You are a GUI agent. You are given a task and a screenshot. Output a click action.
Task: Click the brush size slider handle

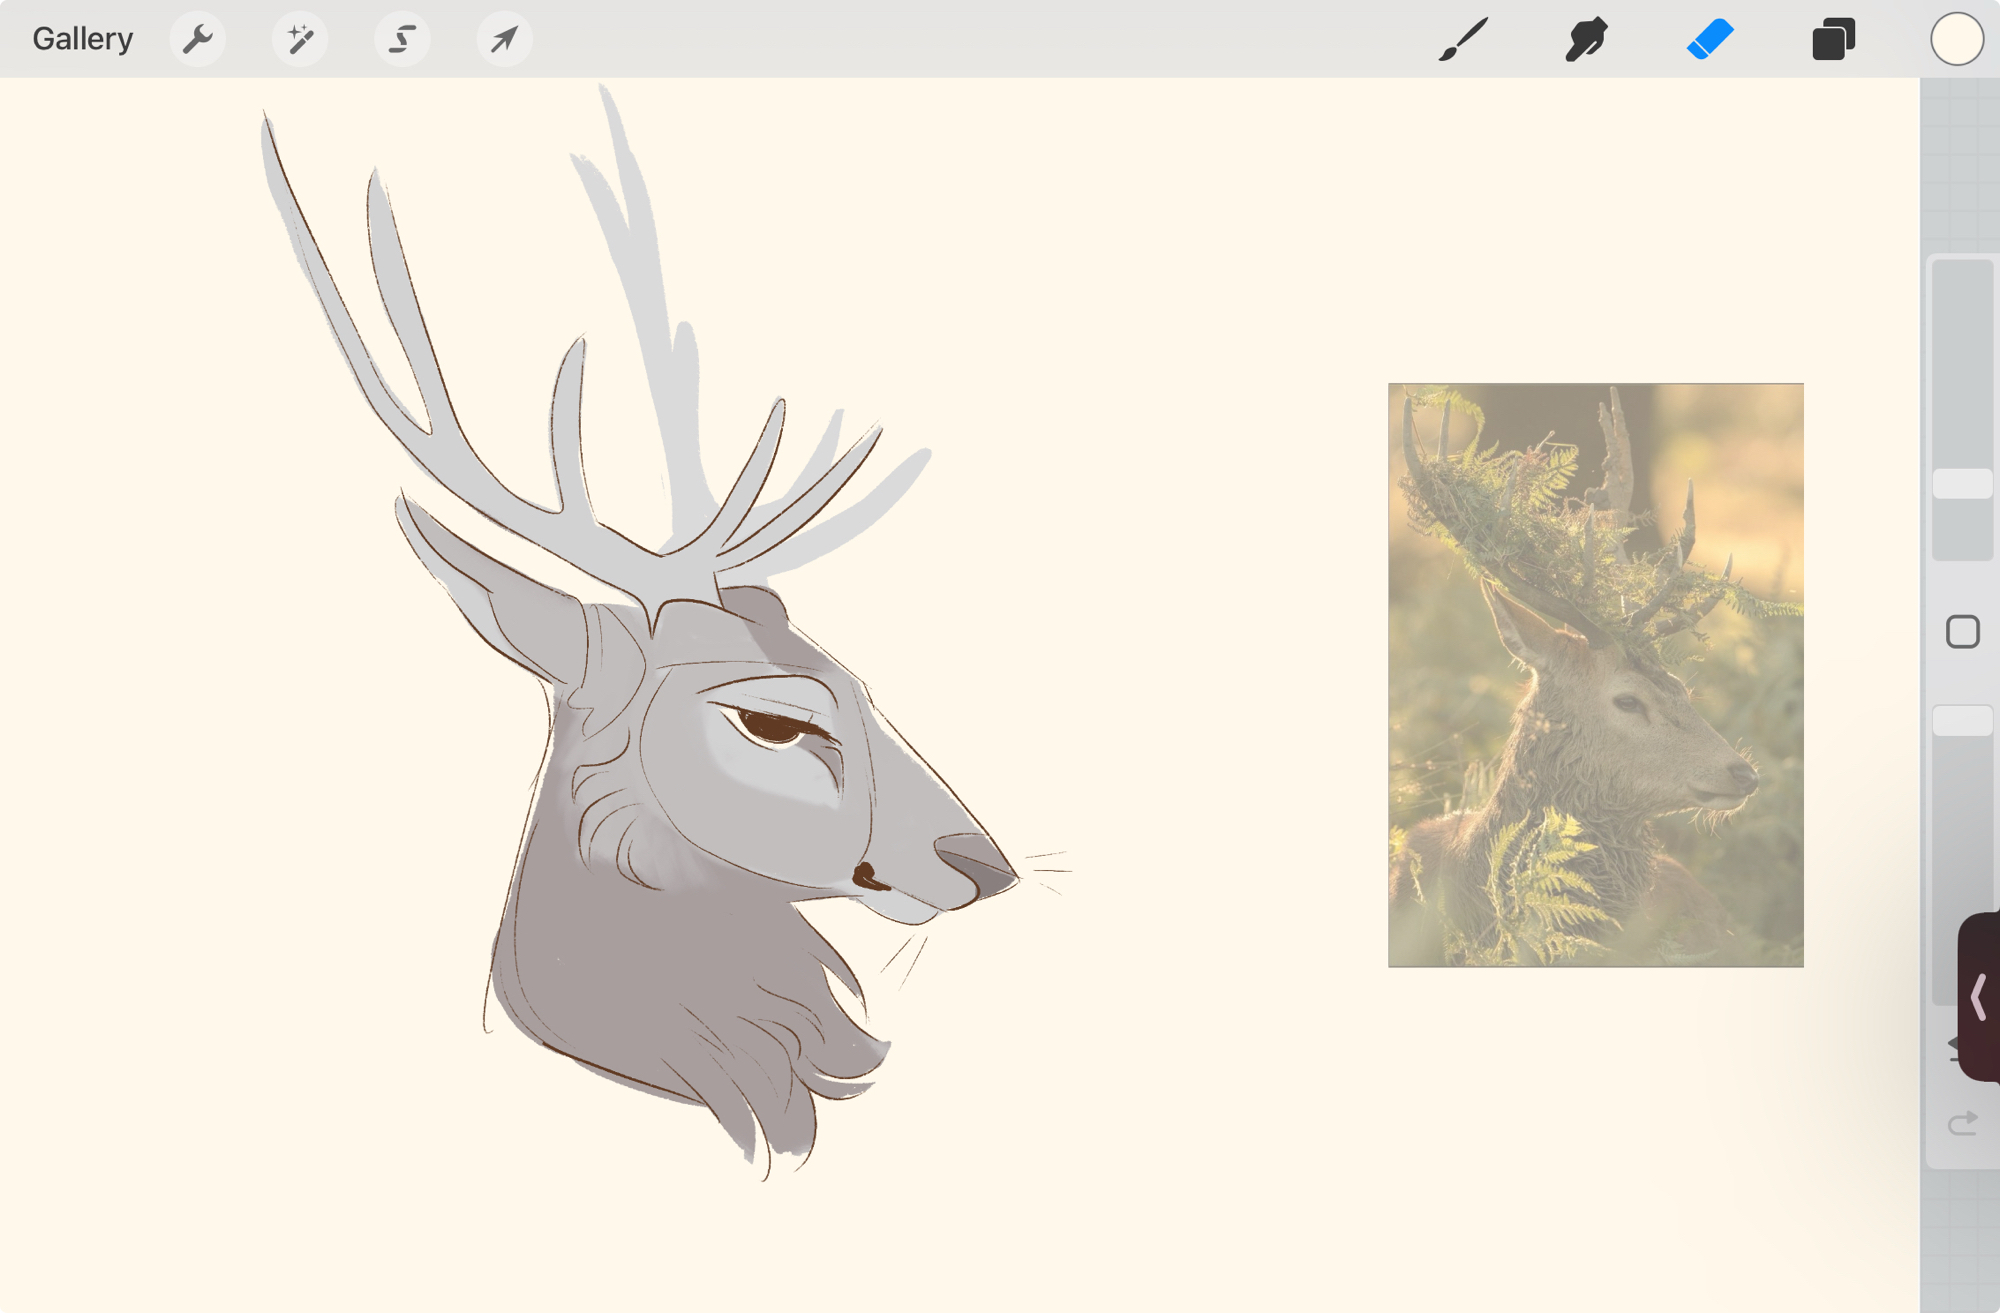pos(1962,484)
